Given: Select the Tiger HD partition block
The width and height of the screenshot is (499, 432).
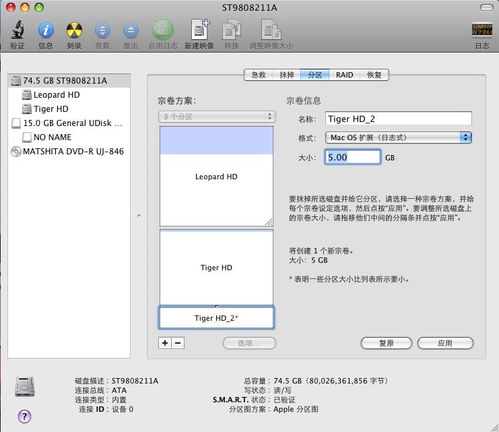Looking at the screenshot, I should pos(216,268).
